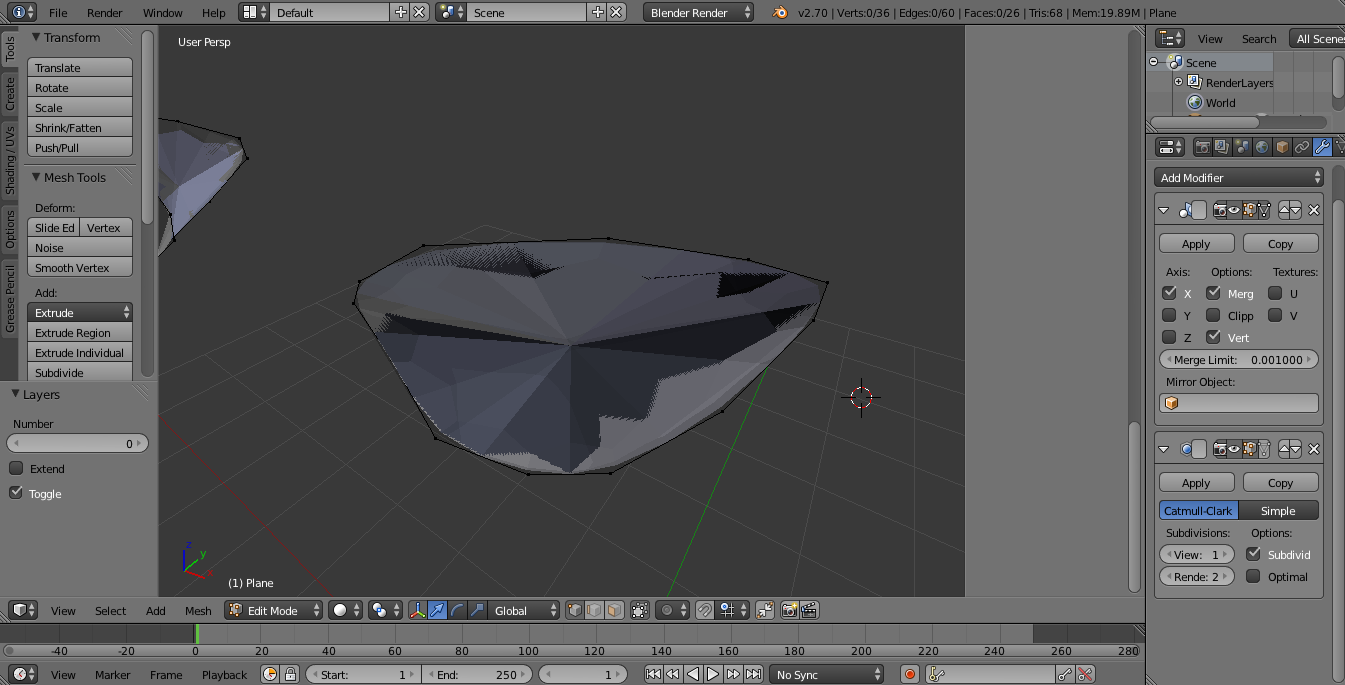Check the Extend checkbox
Viewport: 1345px width, 685px height.
(16, 468)
